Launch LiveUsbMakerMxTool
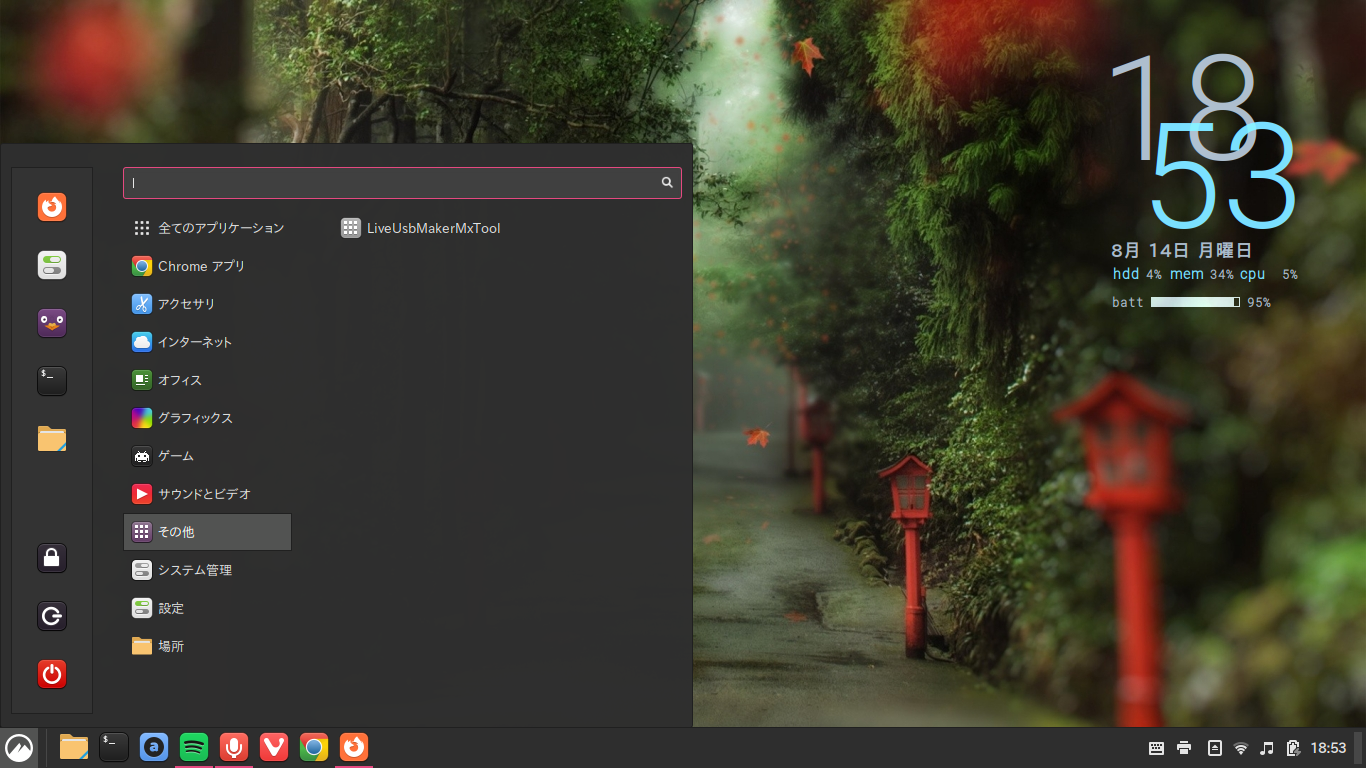Screen dimensions: 1366x768 click(420, 228)
